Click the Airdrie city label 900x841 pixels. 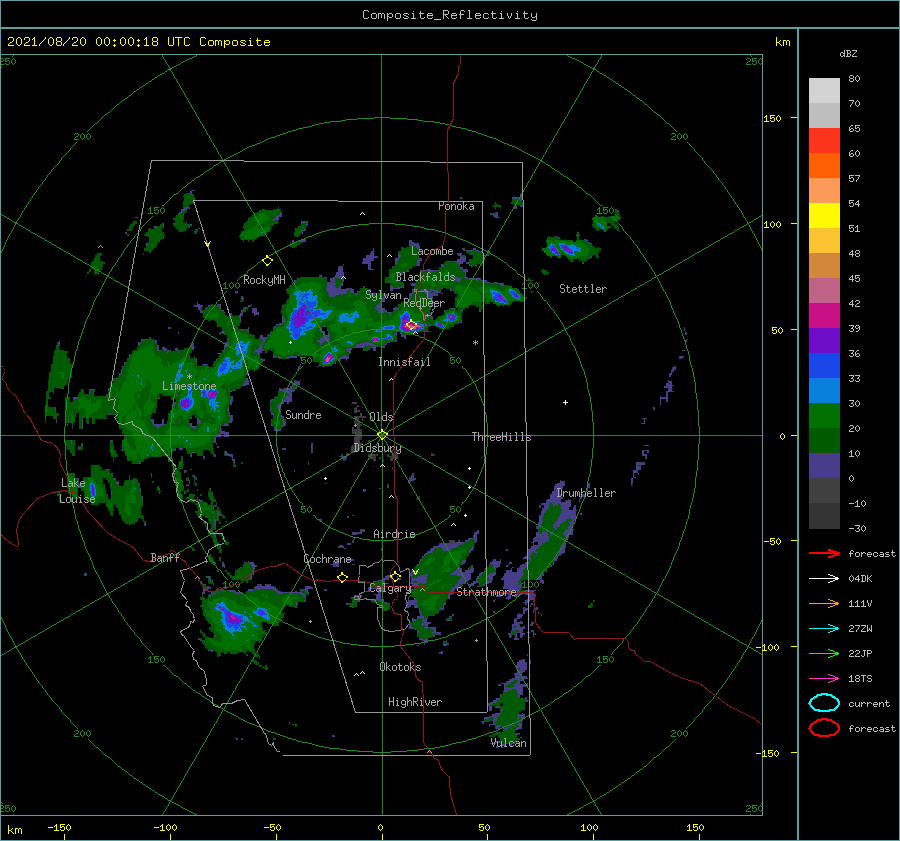[394, 534]
